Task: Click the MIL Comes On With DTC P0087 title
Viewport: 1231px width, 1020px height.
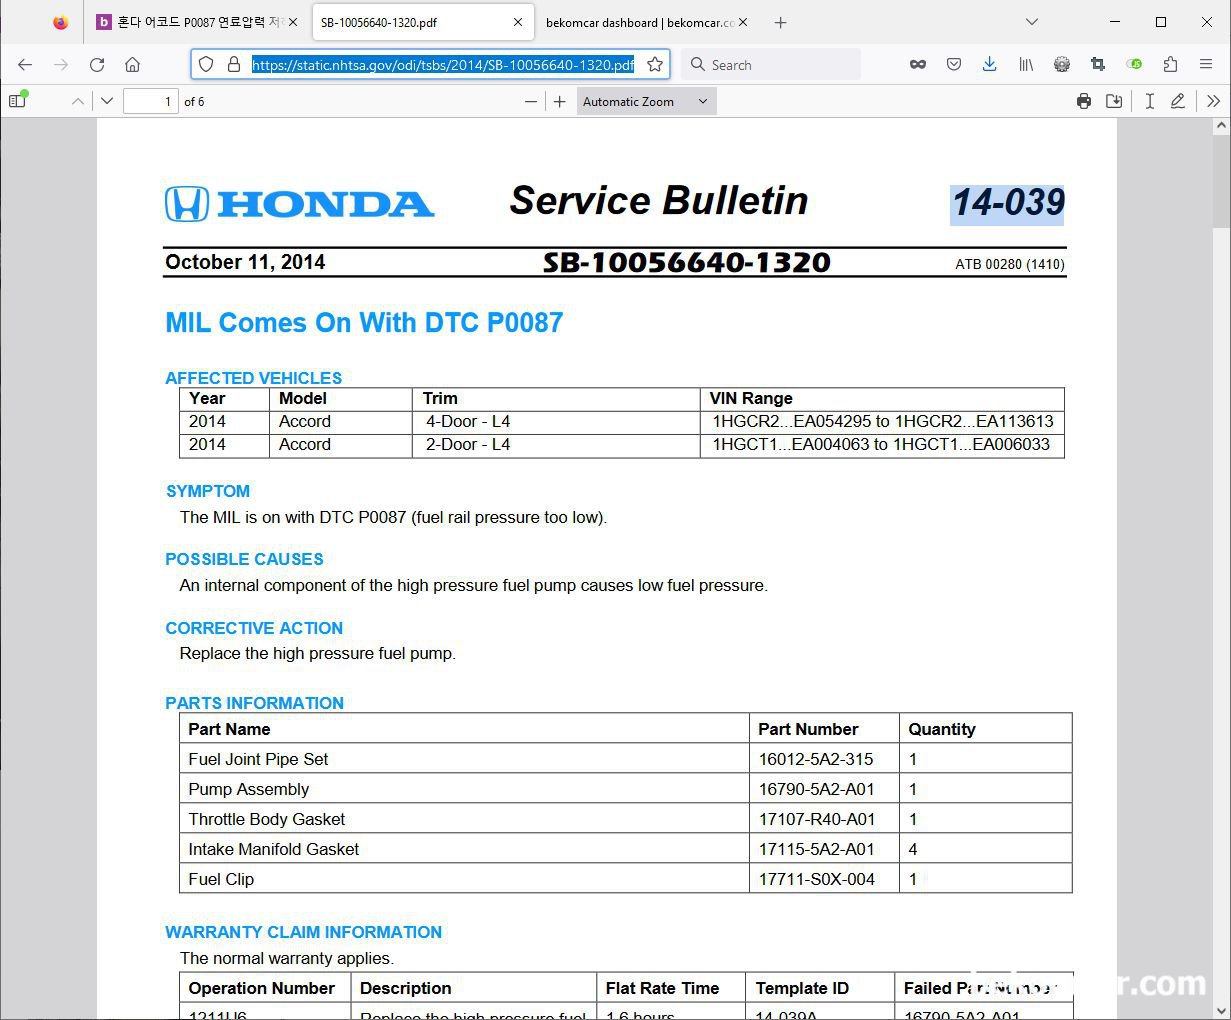Action: click(364, 322)
